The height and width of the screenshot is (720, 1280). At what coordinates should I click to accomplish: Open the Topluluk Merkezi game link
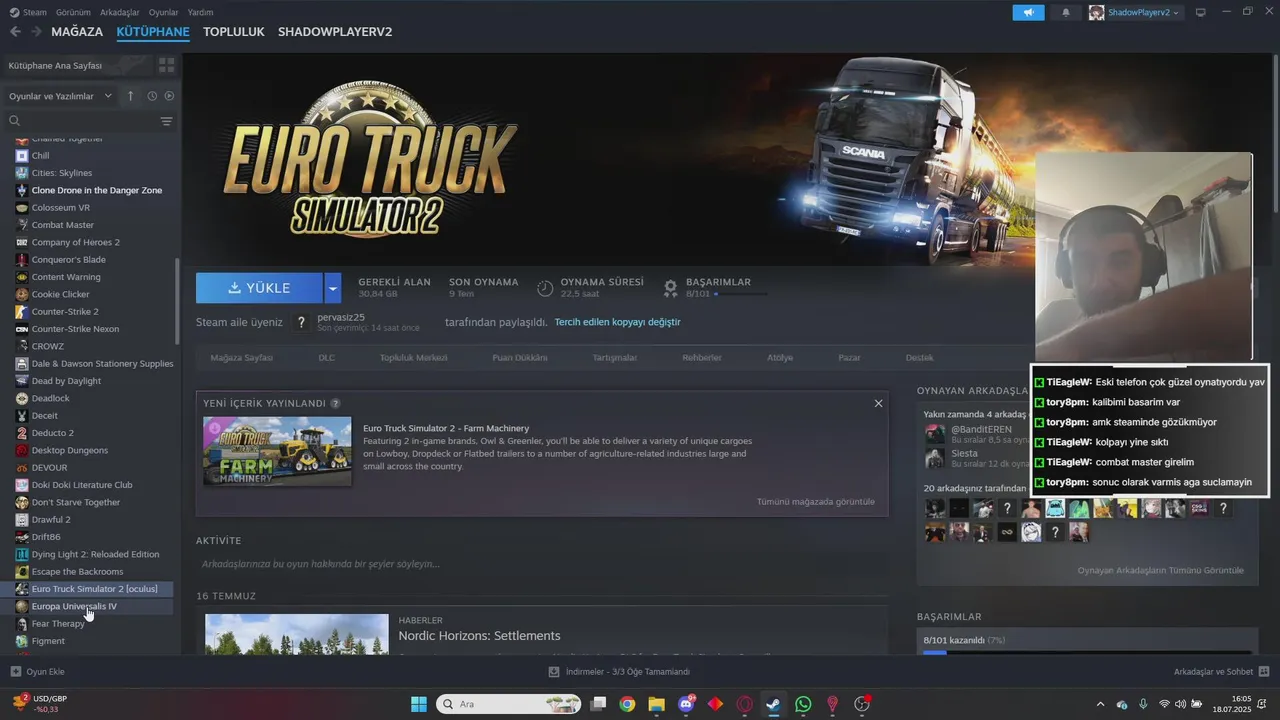[x=413, y=357]
